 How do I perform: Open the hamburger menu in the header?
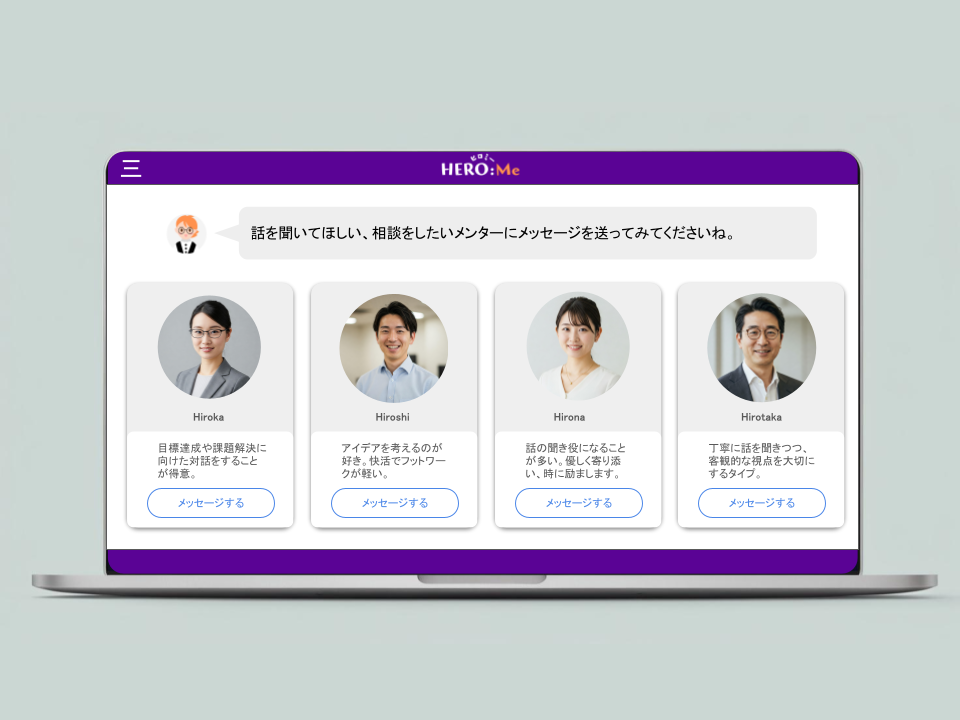pos(131,168)
